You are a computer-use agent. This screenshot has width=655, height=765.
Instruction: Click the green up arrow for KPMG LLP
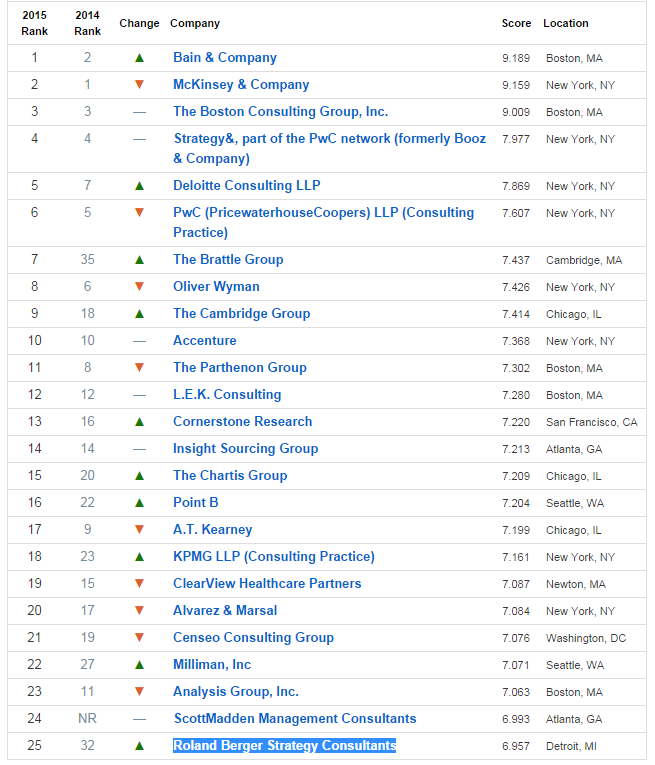[139, 556]
